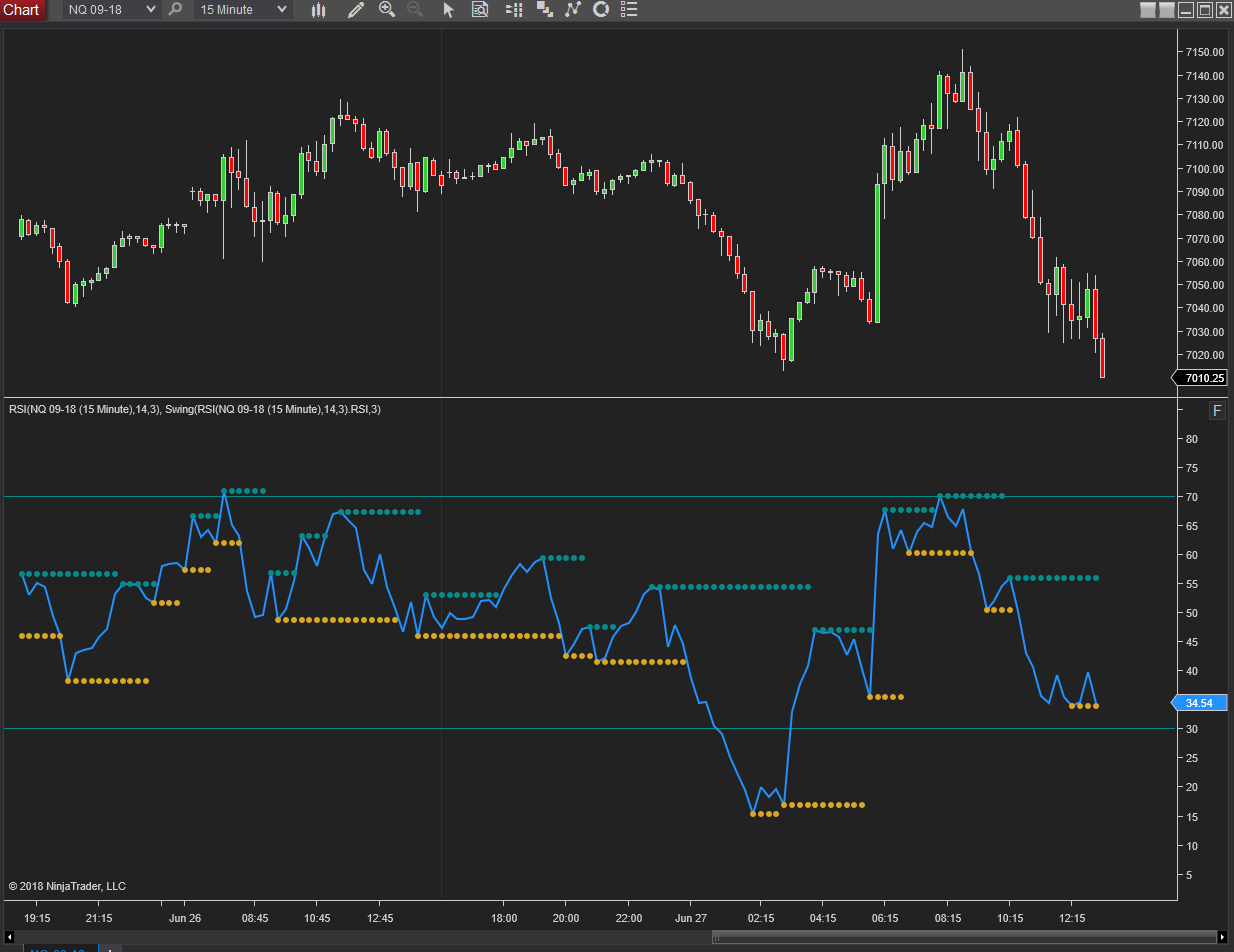The height and width of the screenshot is (952, 1234).
Task: Click the 02:15 time axis label
Action: coord(761,917)
